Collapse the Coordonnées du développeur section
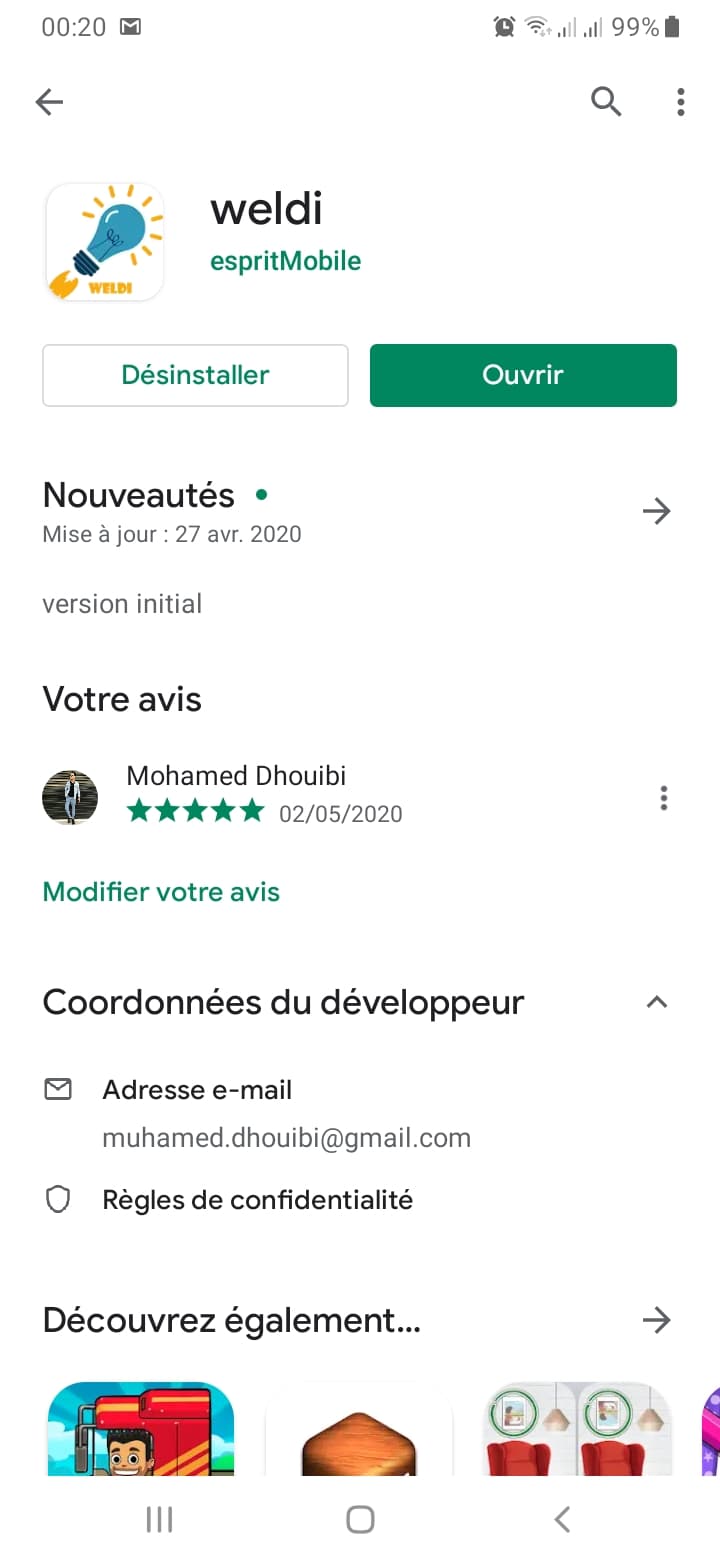The height and width of the screenshot is (1560, 720). point(656,1002)
